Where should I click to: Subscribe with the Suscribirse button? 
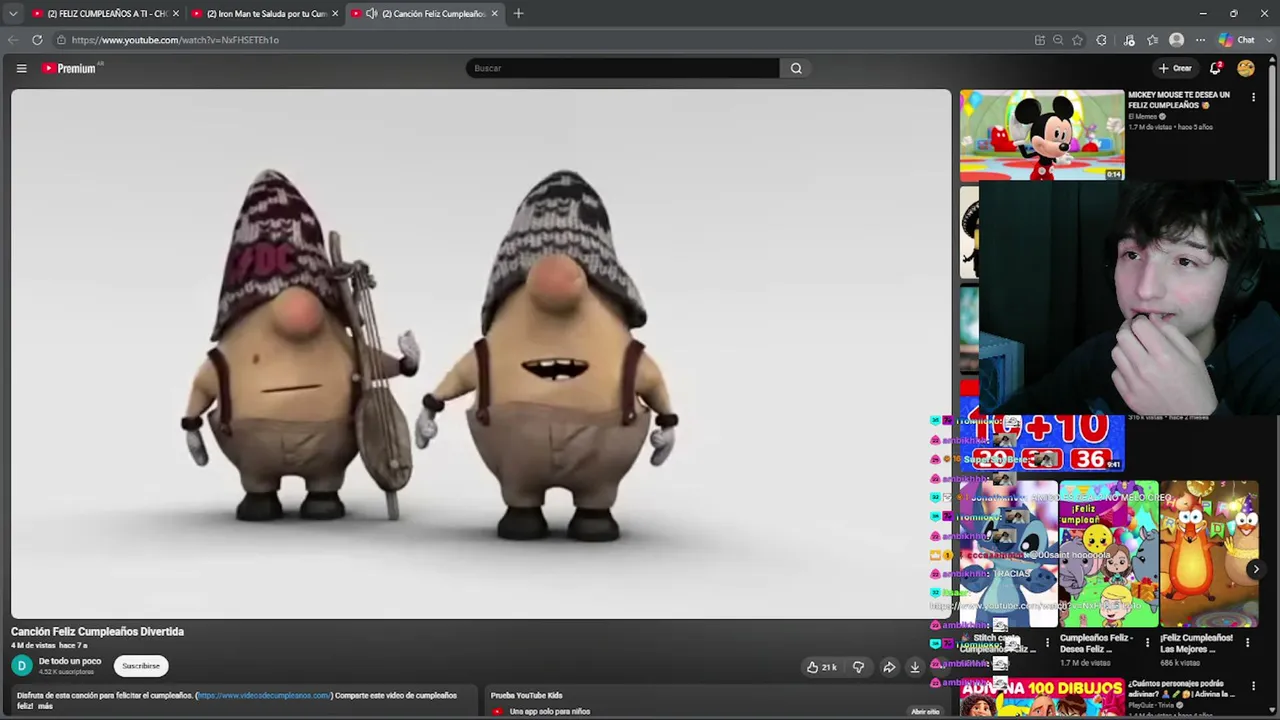click(141, 666)
